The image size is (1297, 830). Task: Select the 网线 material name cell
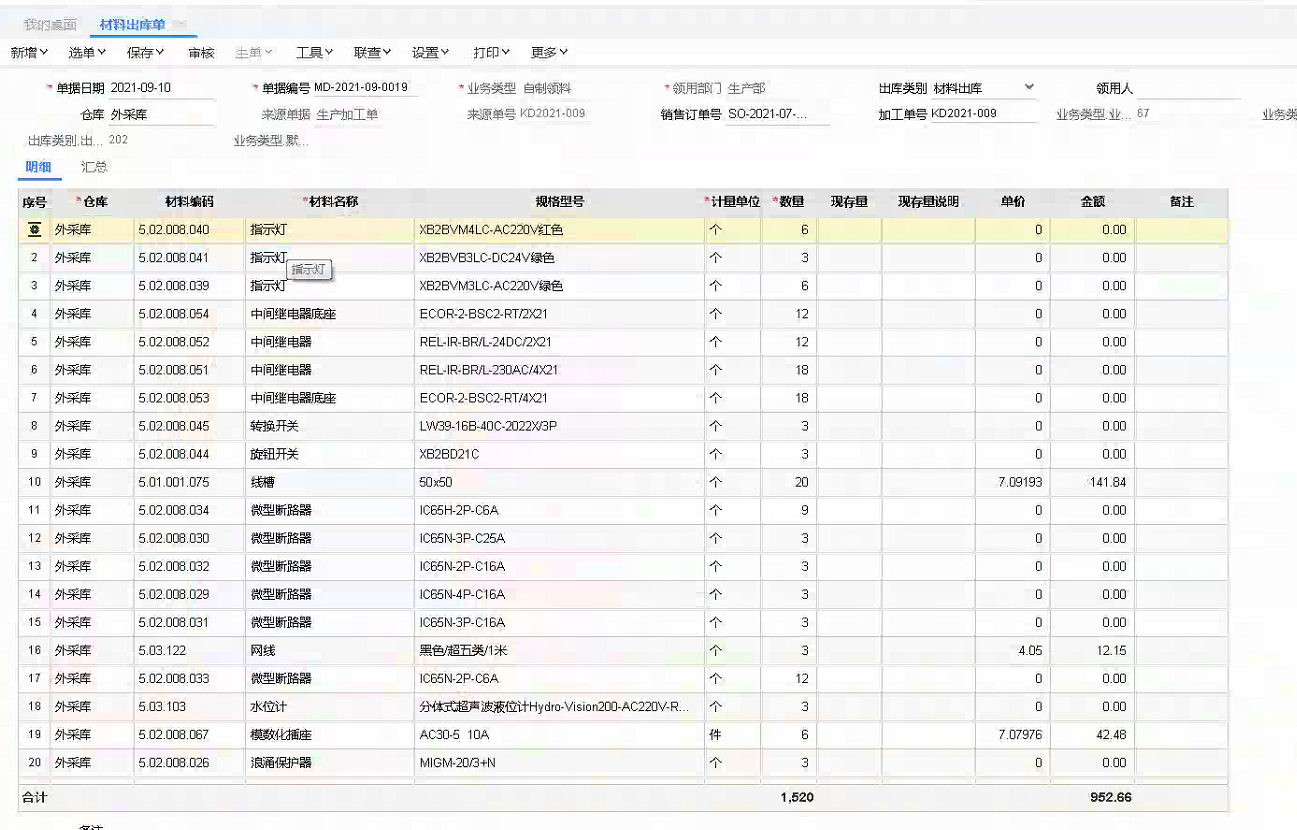click(x=330, y=650)
